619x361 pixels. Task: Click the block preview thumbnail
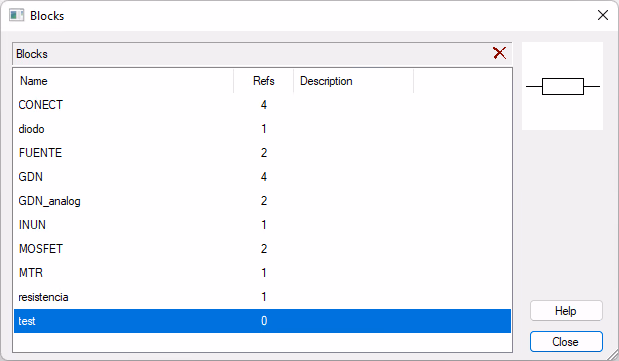pos(563,86)
